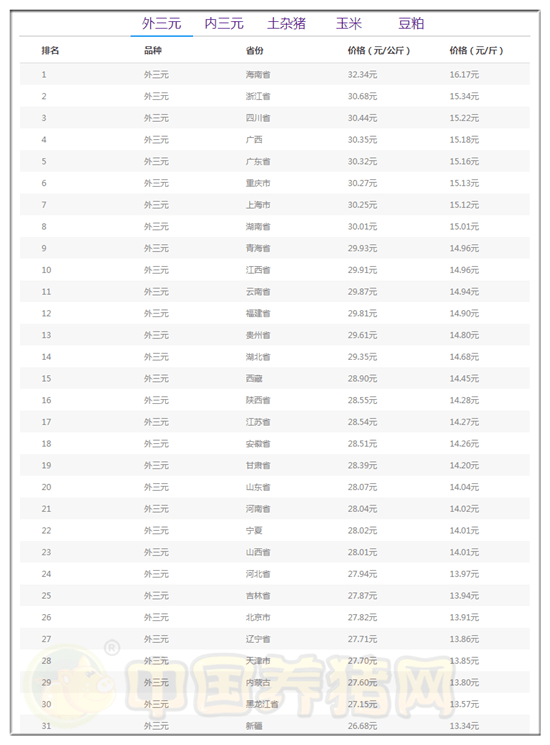Click the 排名 column header

pos(50,50)
